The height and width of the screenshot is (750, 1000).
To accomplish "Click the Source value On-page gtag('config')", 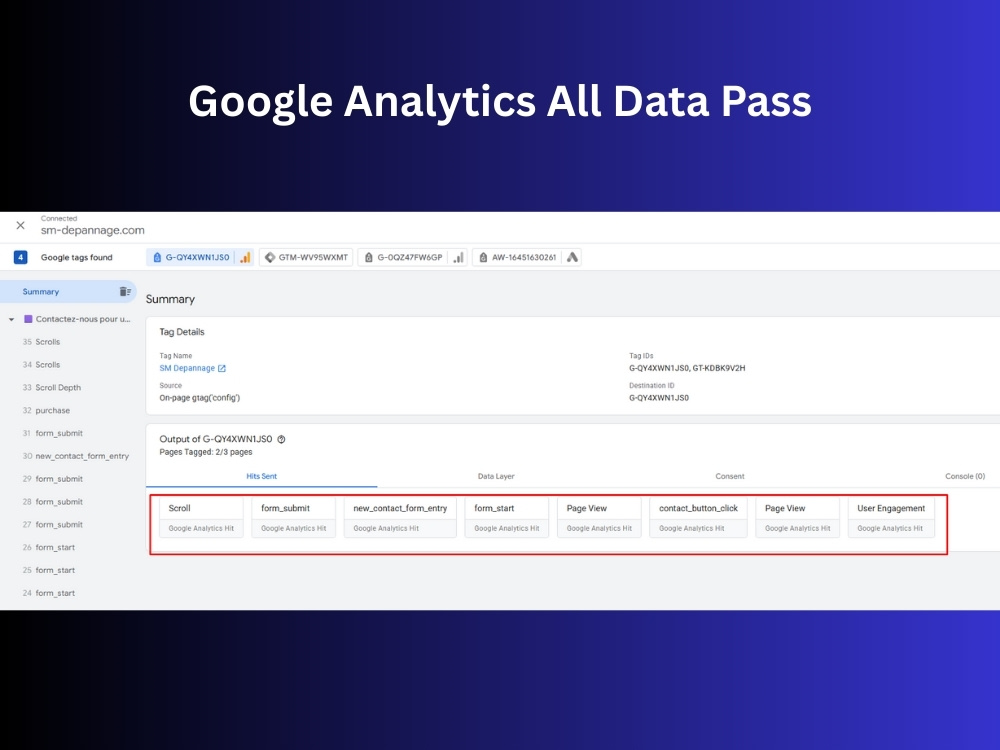I will click(x=200, y=398).
